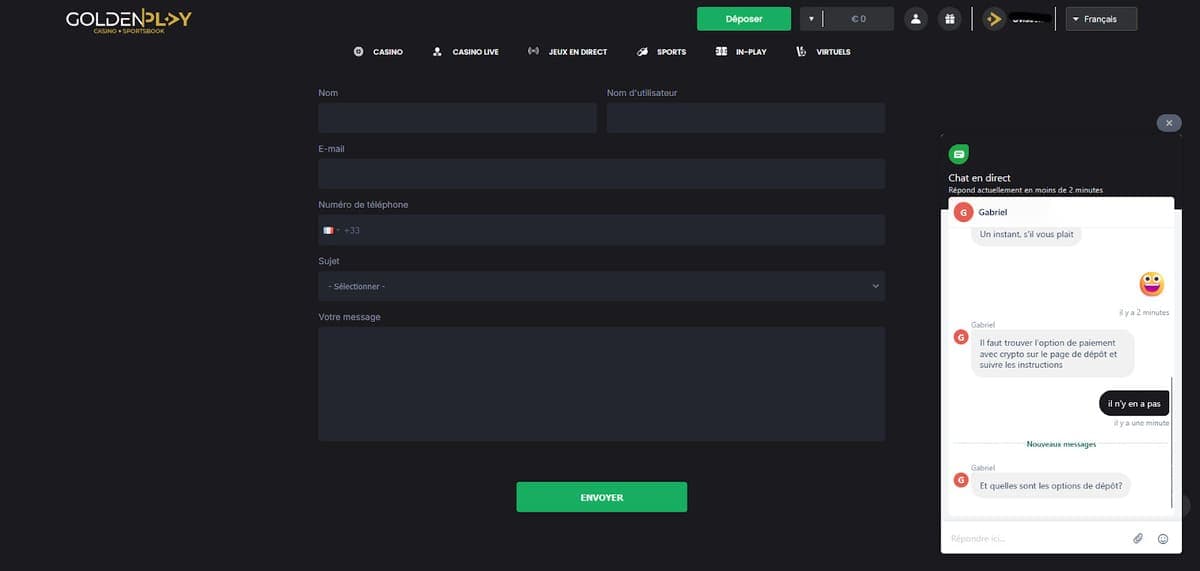Open the balance dropdown arrow

pos(811,19)
